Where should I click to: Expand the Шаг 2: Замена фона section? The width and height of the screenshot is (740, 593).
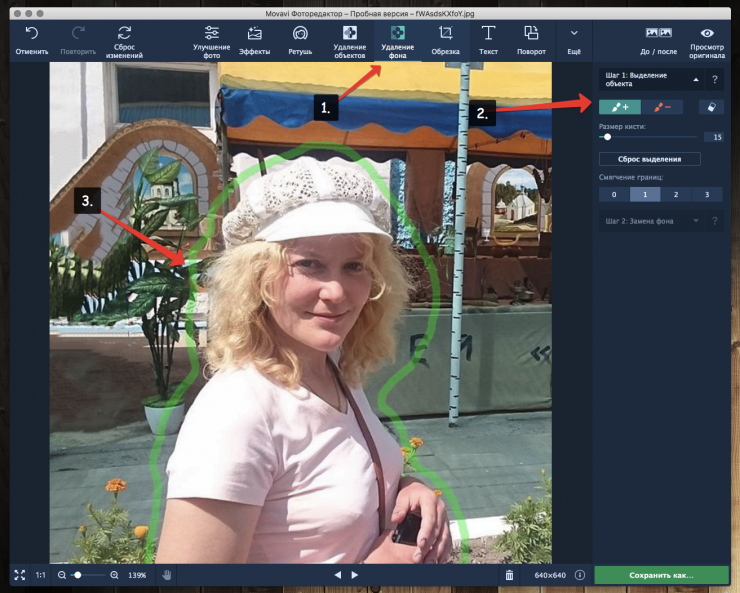coord(695,220)
